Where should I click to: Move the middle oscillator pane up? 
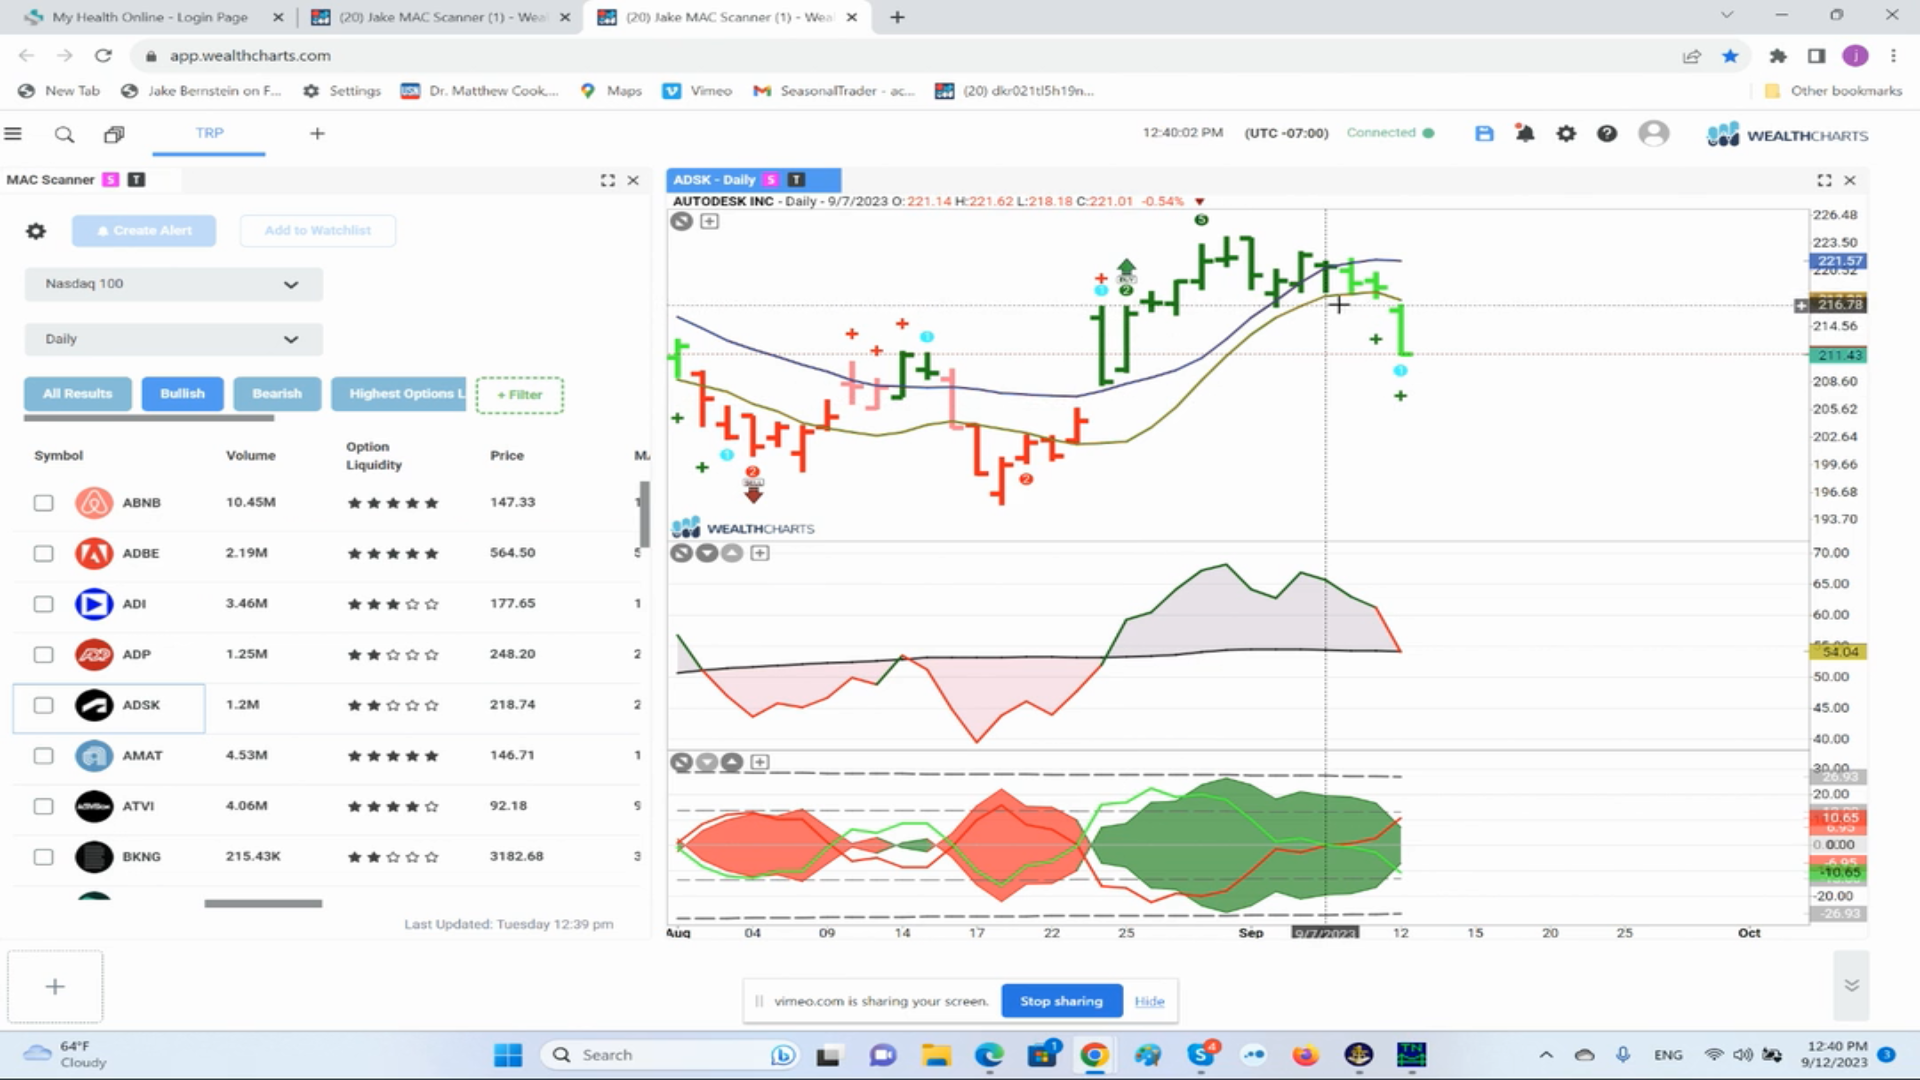click(732, 553)
